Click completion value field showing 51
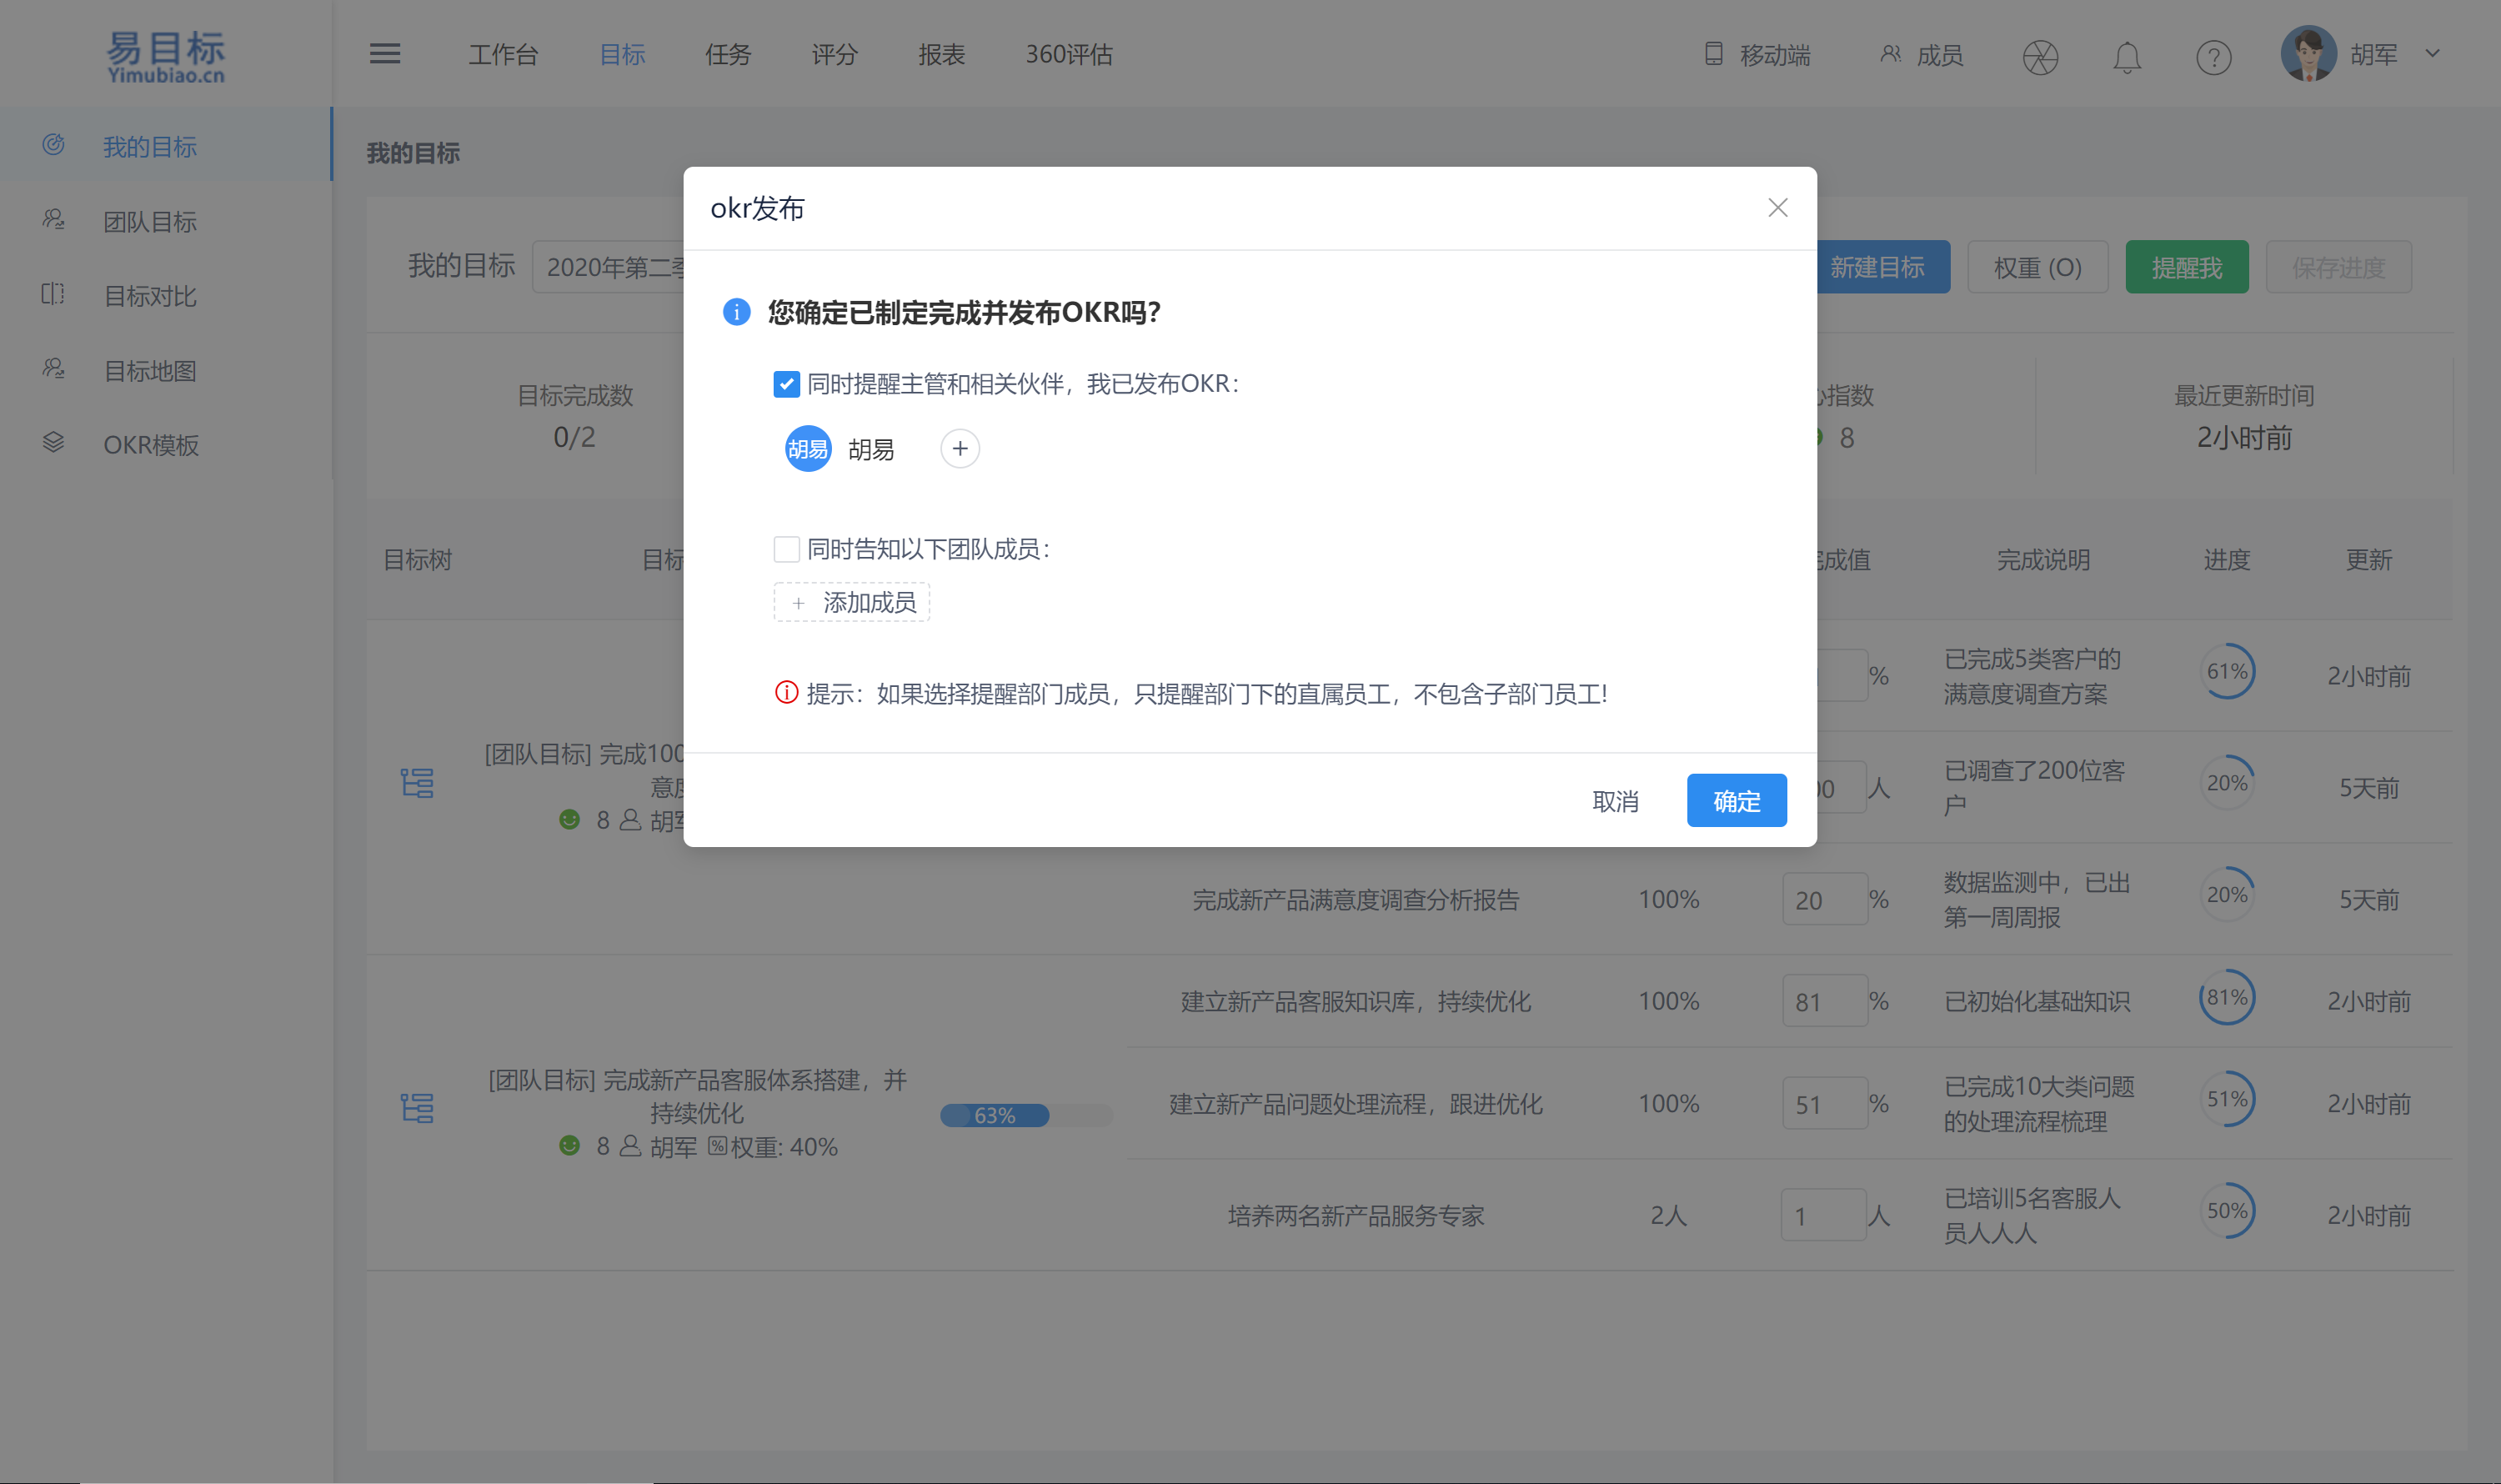 [x=1824, y=1104]
